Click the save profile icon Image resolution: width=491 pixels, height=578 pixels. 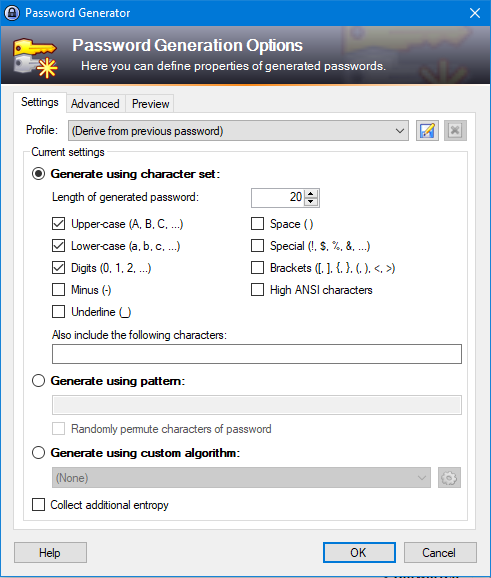pos(427,130)
